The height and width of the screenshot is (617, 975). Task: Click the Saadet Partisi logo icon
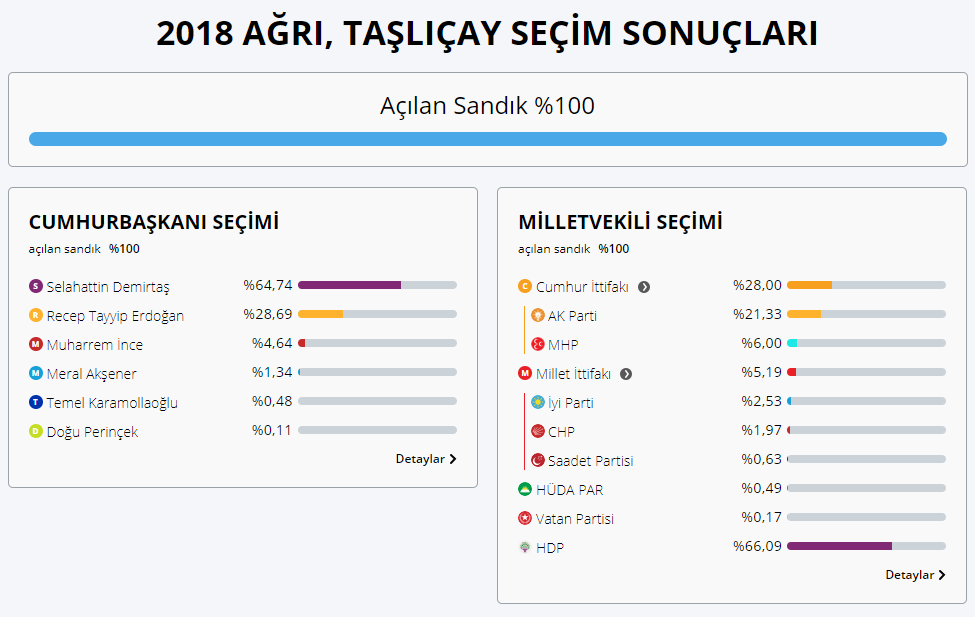click(538, 461)
